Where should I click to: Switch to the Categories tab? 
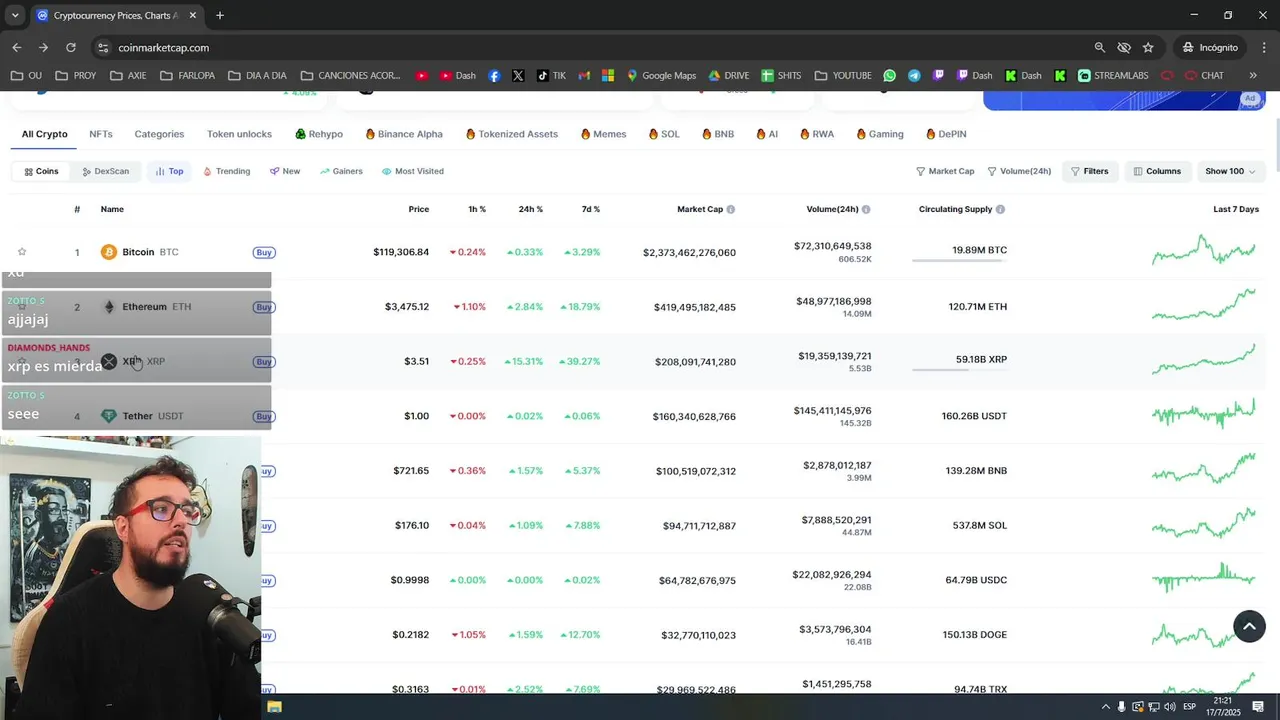point(159,134)
